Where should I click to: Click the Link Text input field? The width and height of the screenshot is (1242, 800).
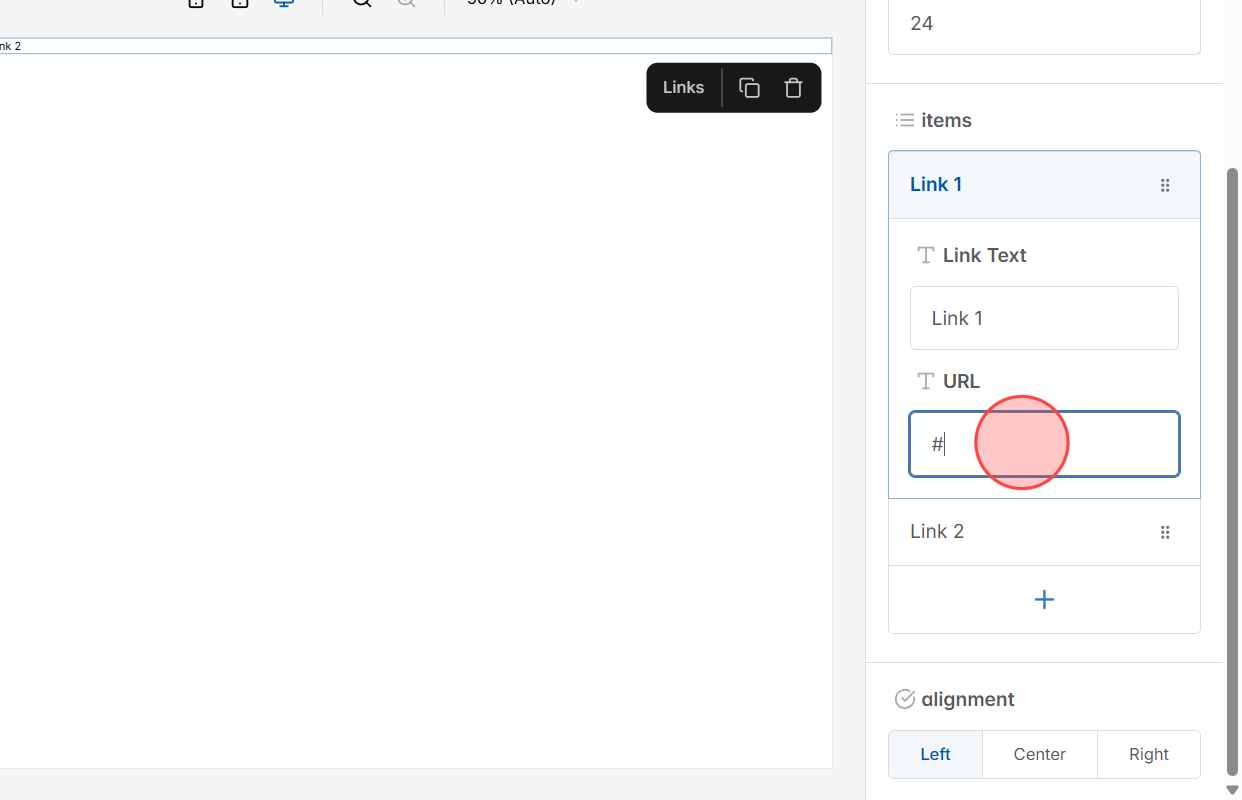1044,318
